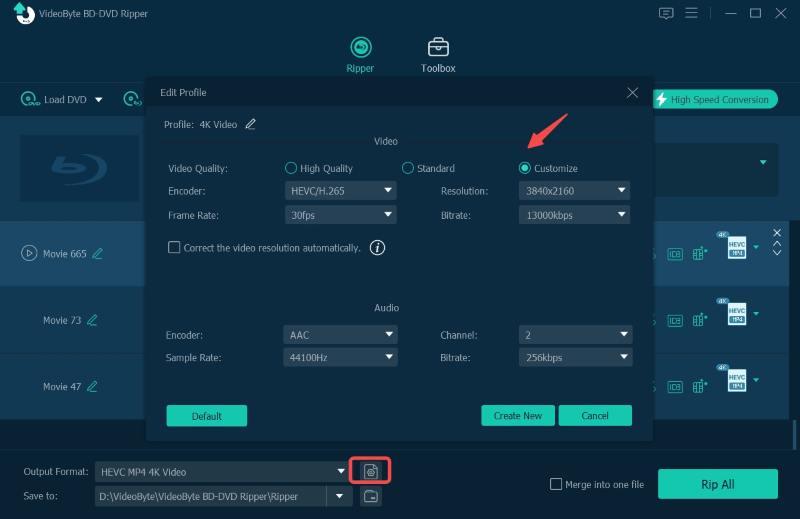The height and width of the screenshot is (519, 800).
Task: Expand format dropdown arrow for Movie 73
Action: click(756, 313)
